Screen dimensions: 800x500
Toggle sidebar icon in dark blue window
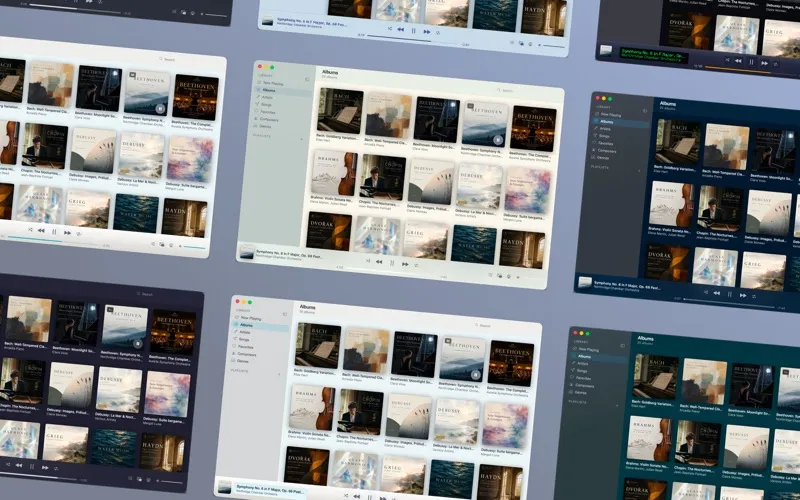click(x=645, y=111)
